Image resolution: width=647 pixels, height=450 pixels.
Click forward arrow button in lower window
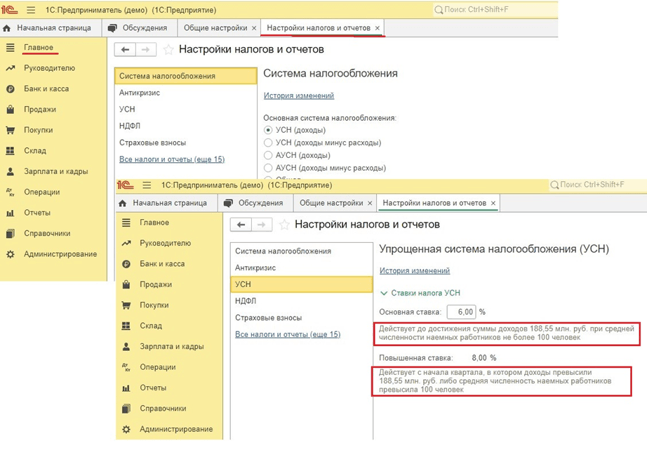tap(262, 224)
